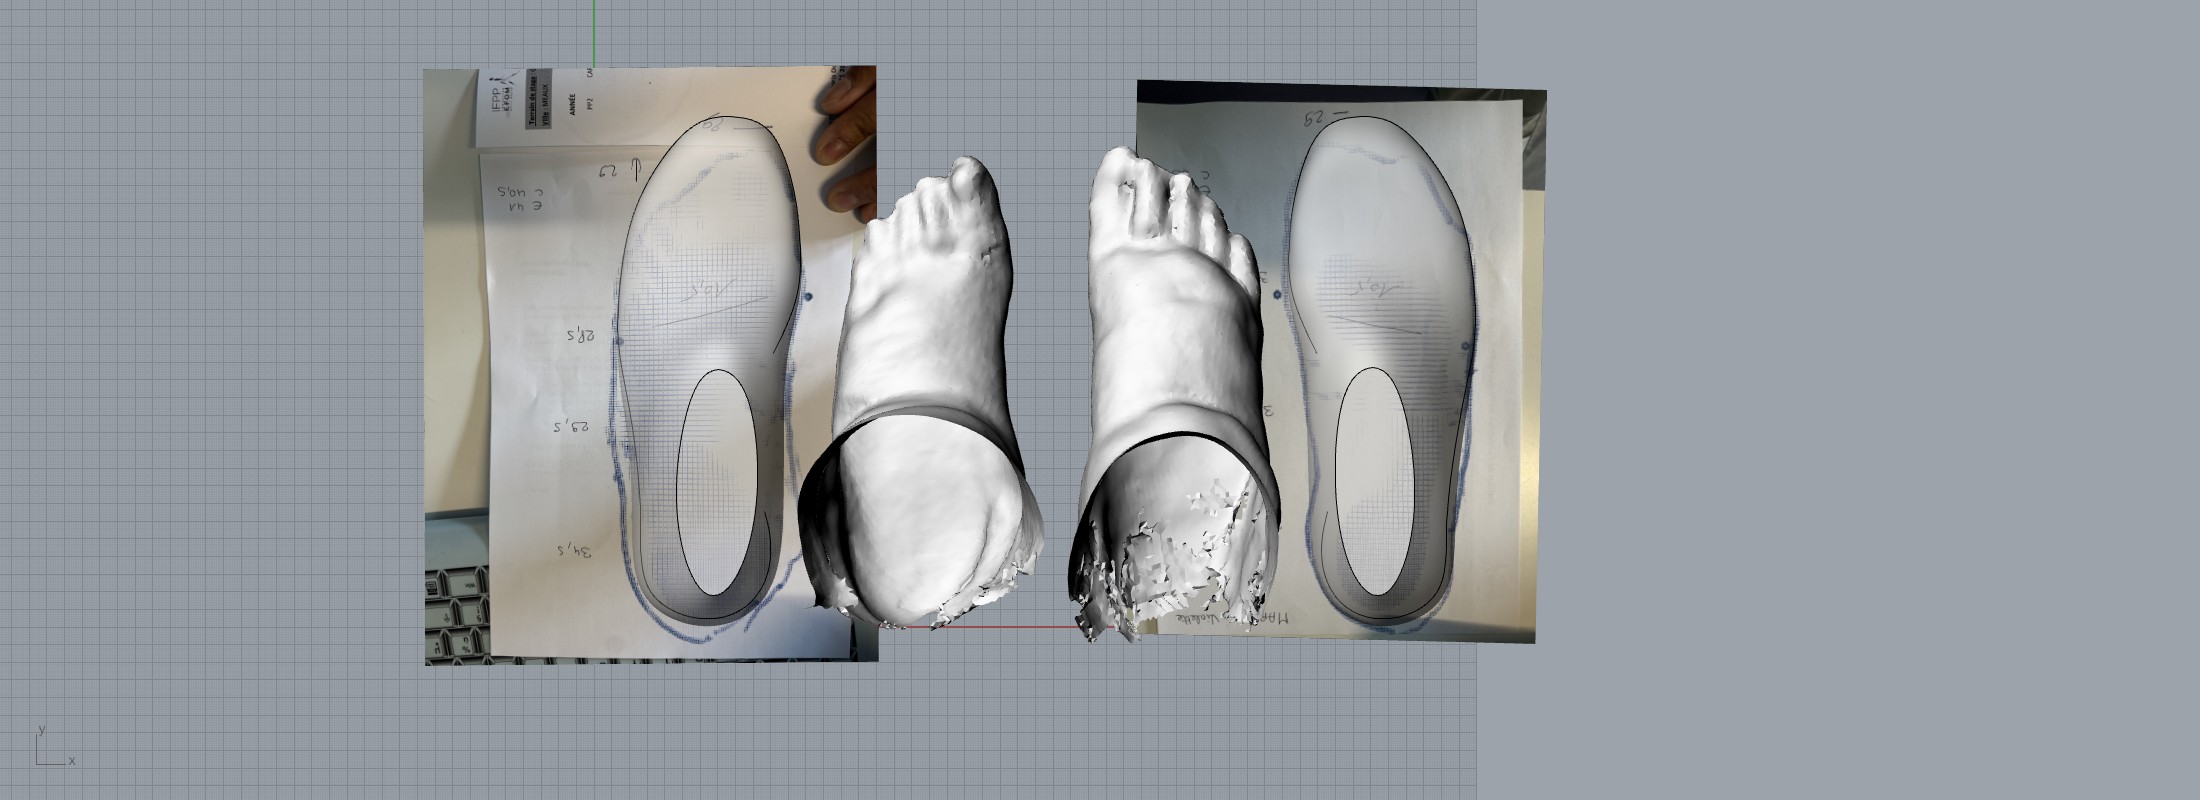Click the handwritten "28,5" on left sheet

[x=580, y=335]
